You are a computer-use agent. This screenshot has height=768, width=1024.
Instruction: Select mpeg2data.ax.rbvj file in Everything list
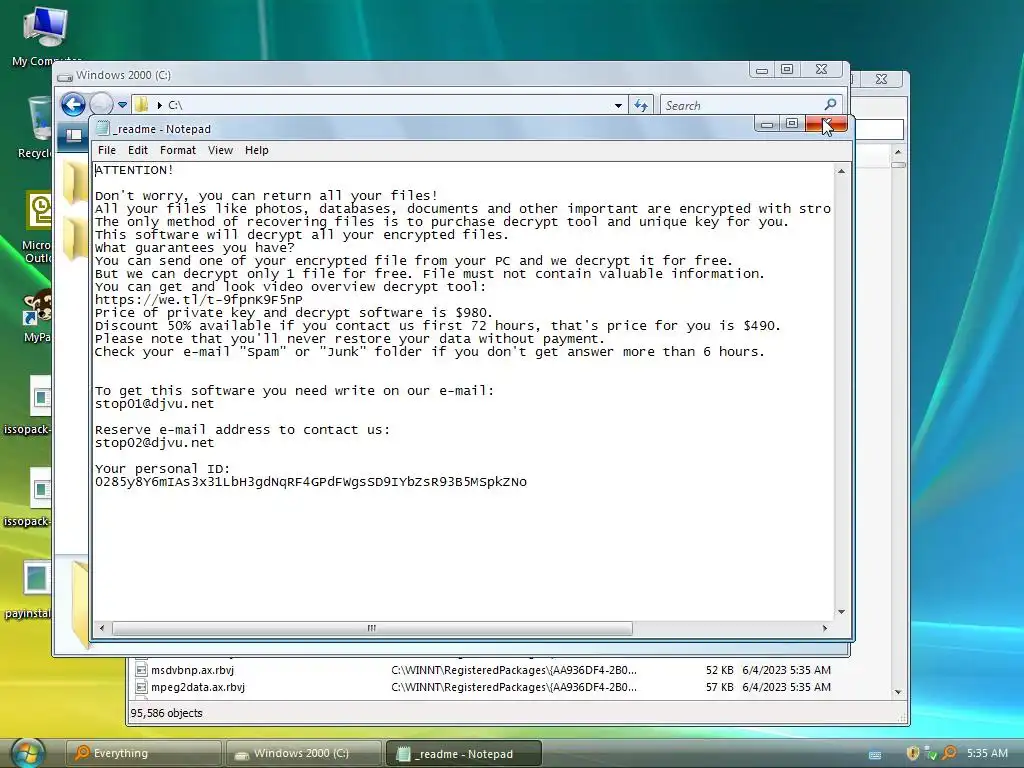(198, 687)
